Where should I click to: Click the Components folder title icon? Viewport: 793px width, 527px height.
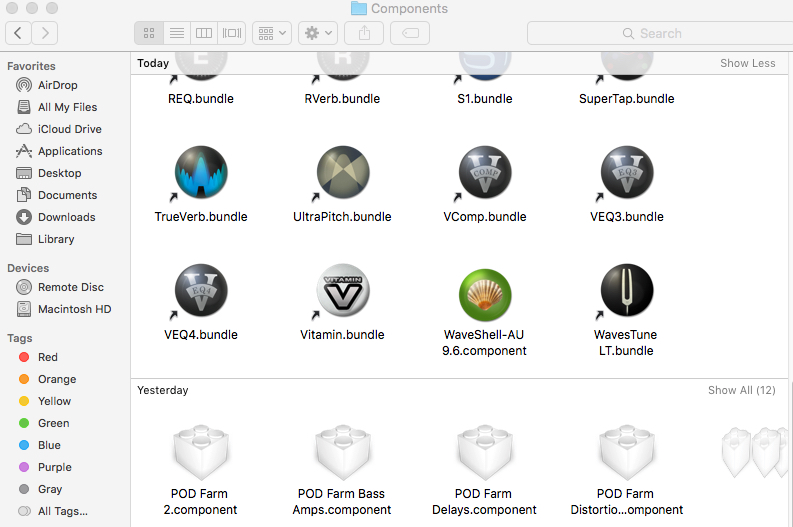(x=359, y=8)
